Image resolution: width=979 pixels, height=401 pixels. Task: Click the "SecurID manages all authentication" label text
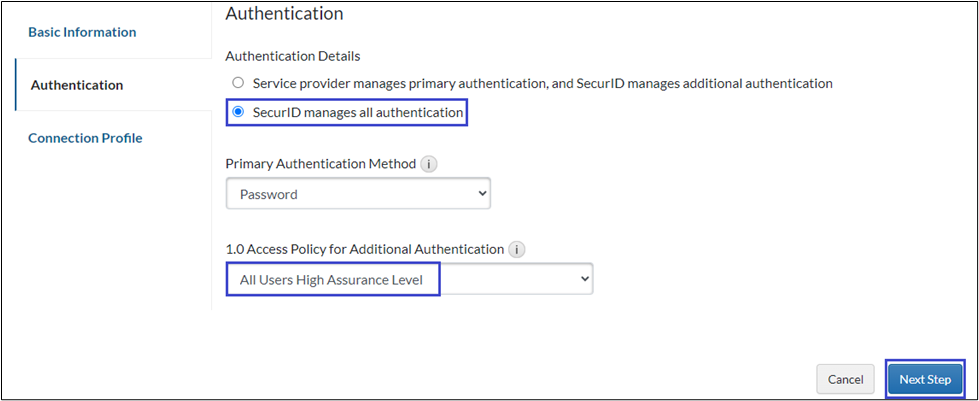[358, 113]
